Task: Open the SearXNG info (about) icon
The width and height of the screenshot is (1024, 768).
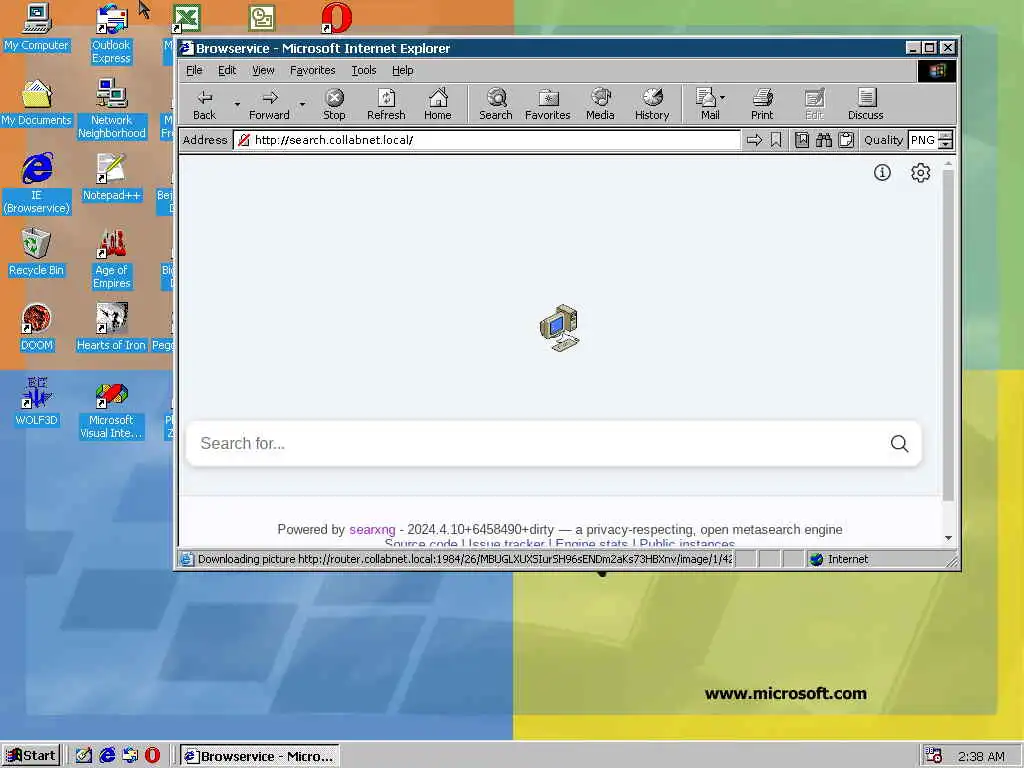Action: [882, 172]
